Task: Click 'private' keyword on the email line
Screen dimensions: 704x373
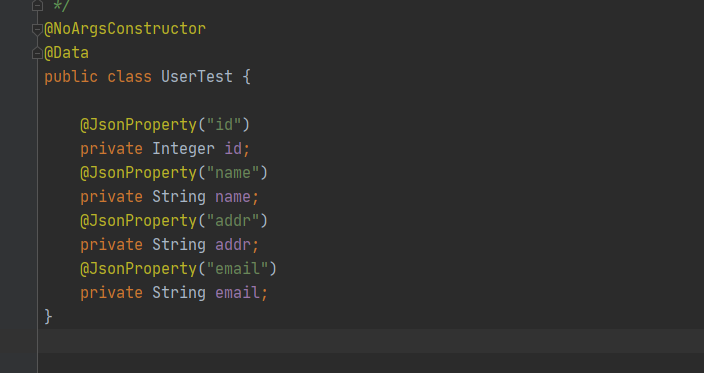Action: pyautogui.click(x=111, y=293)
